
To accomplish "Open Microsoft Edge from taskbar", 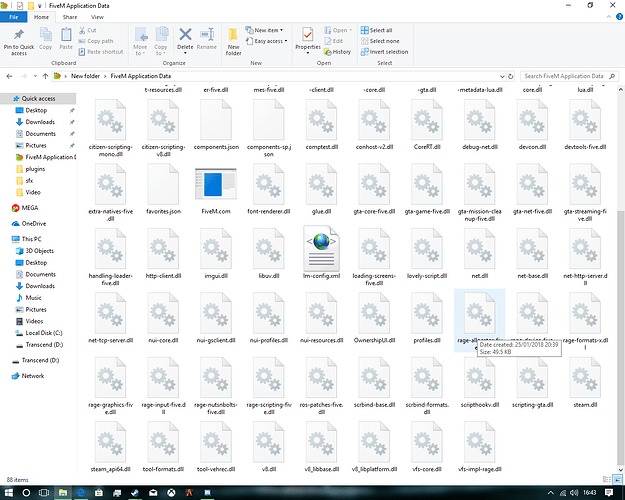I will (x=81, y=493).
